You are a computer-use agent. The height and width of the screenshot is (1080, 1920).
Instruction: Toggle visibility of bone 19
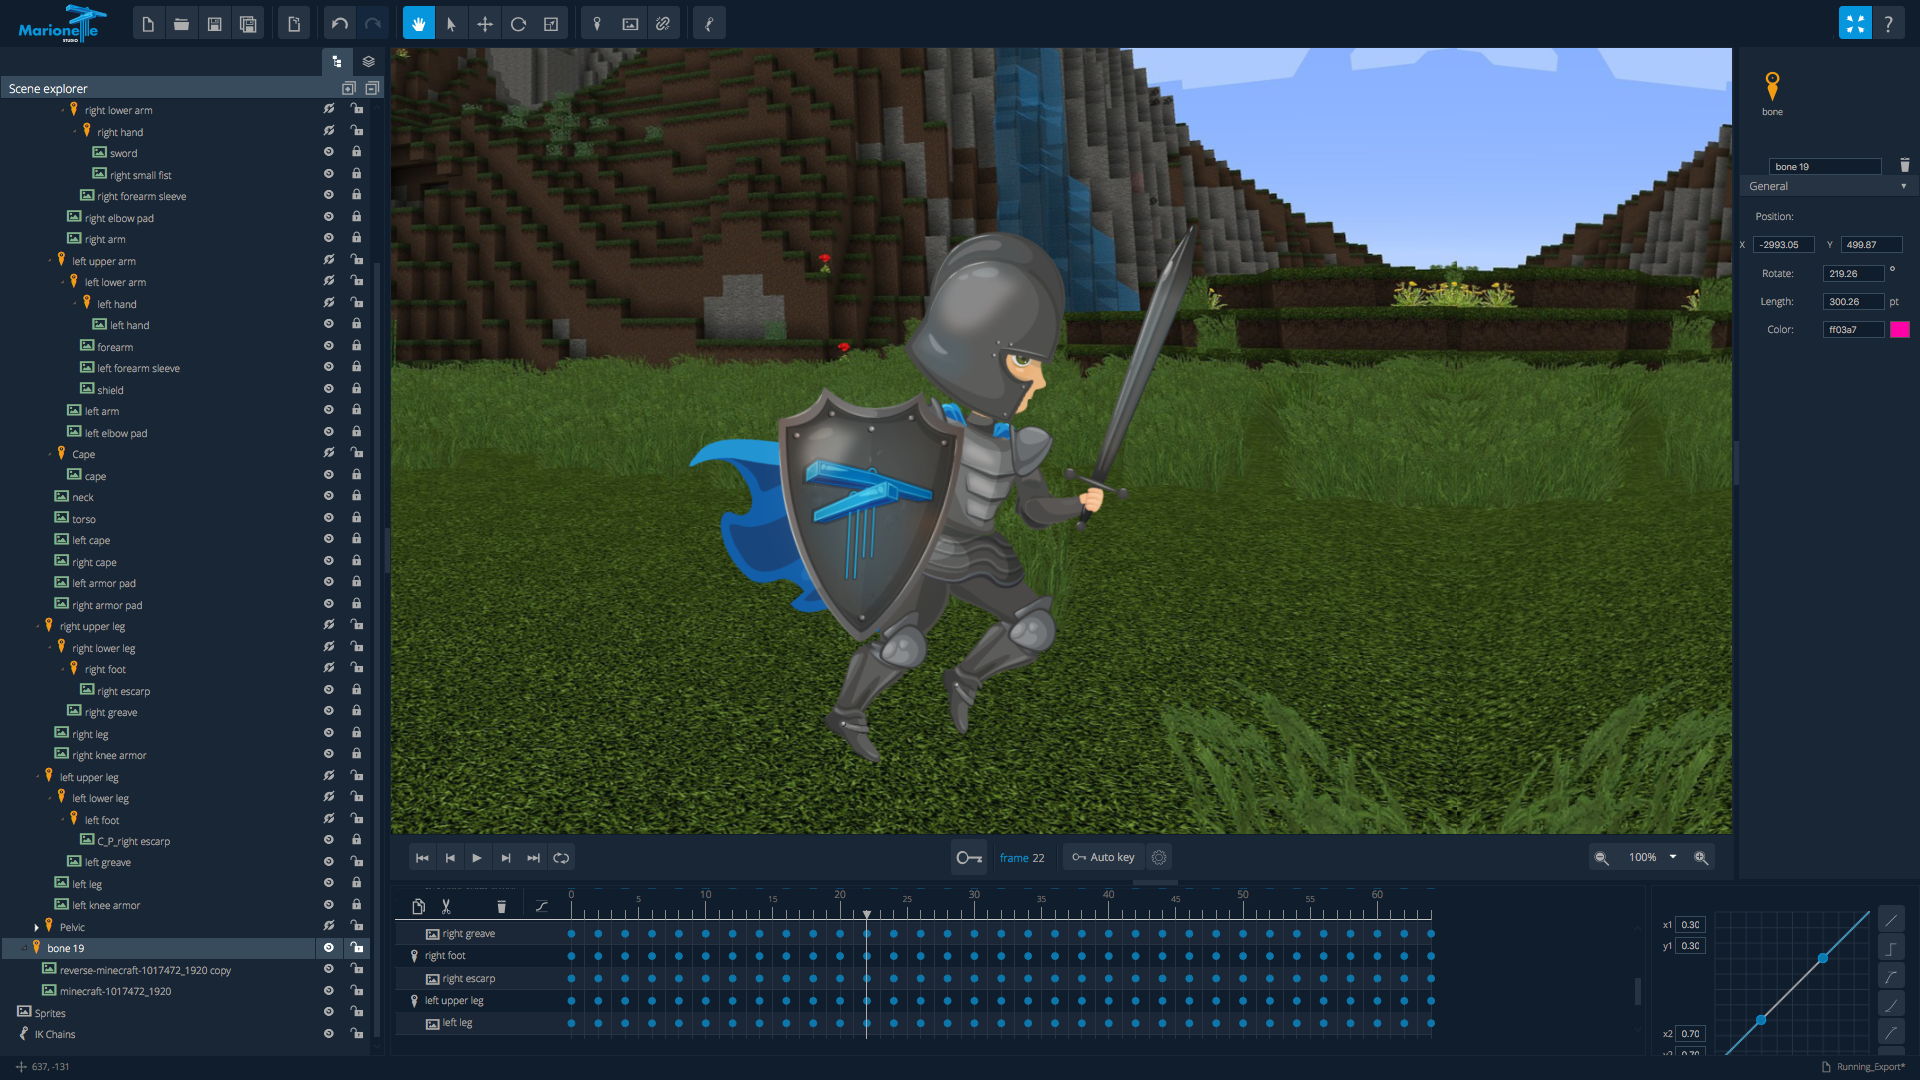coord(328,948)
